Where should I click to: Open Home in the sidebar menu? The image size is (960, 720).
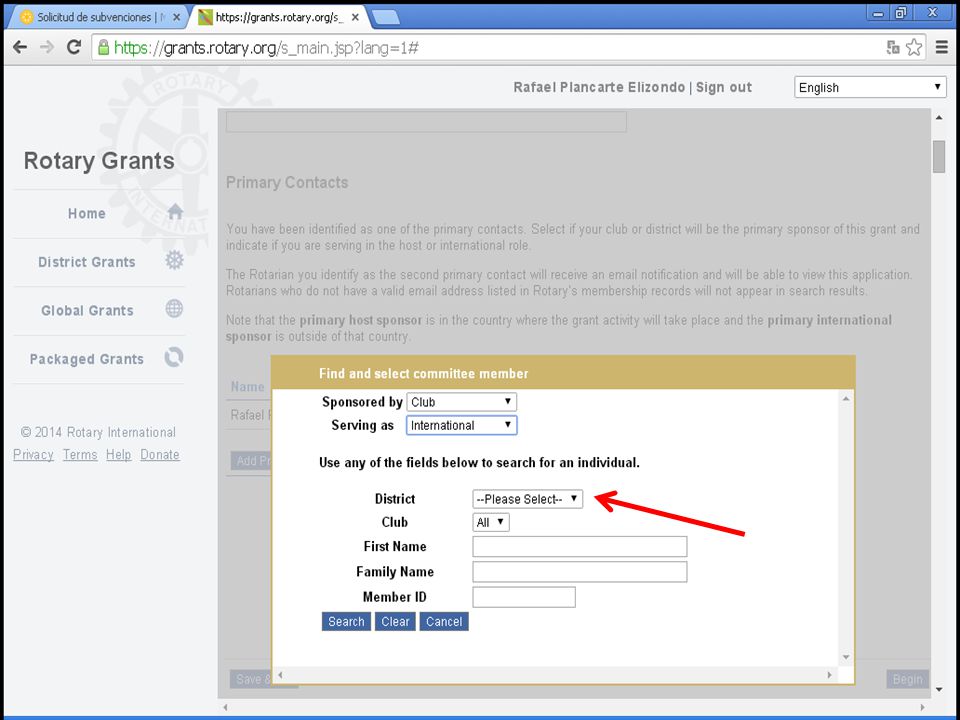(86, 214)
